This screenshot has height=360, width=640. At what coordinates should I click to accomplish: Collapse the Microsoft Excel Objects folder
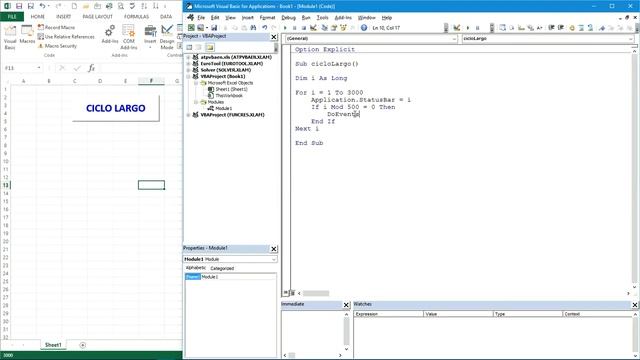click(x=196, y=83)
